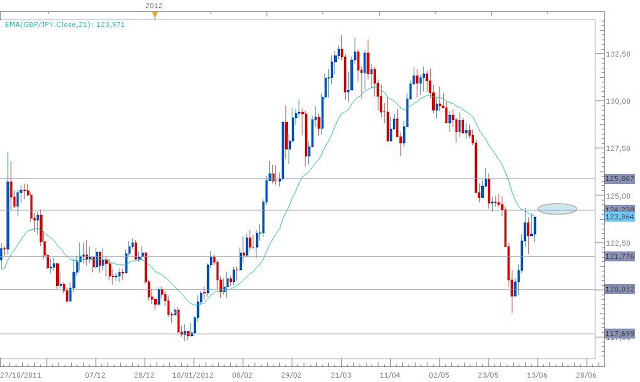Click the 2012 year label above chart
The image size is (640, 382).
pos(154,6)
